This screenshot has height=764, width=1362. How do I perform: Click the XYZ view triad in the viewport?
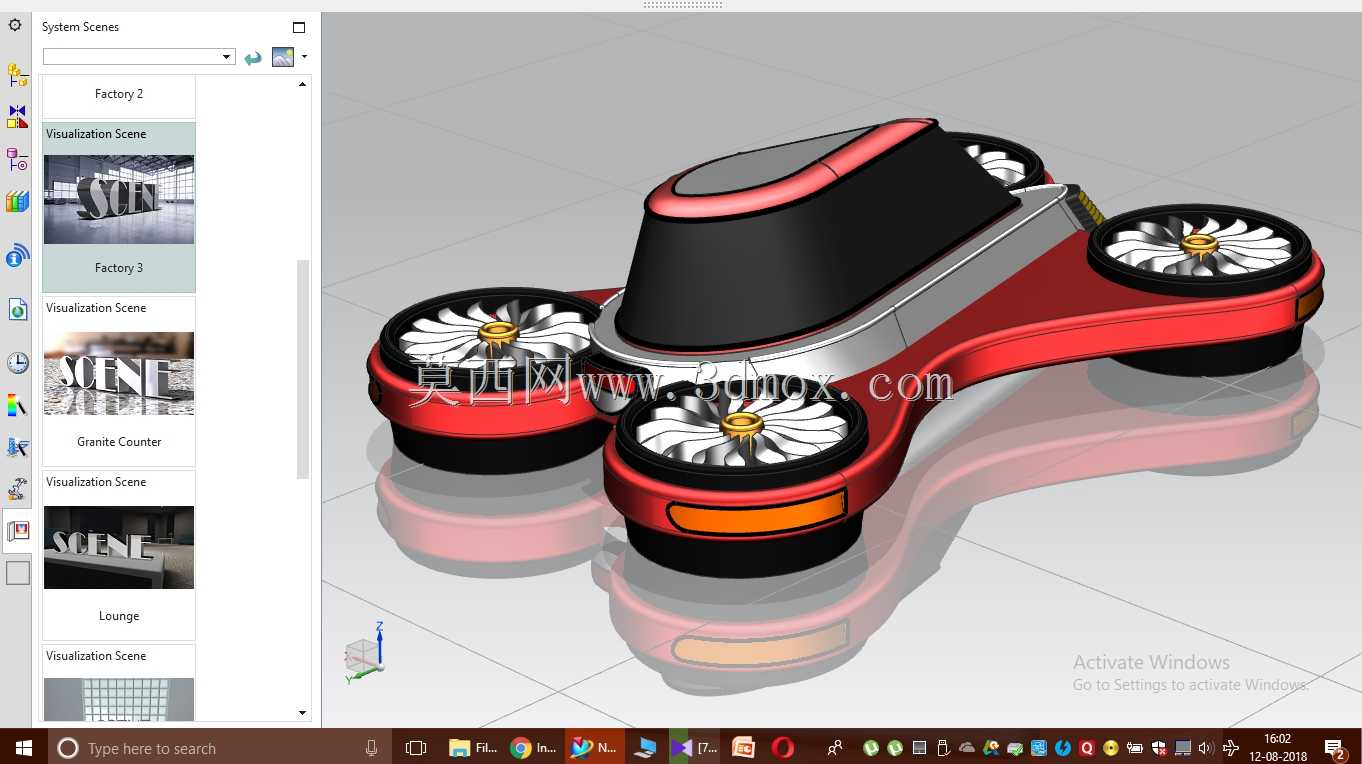click(365, 653)
